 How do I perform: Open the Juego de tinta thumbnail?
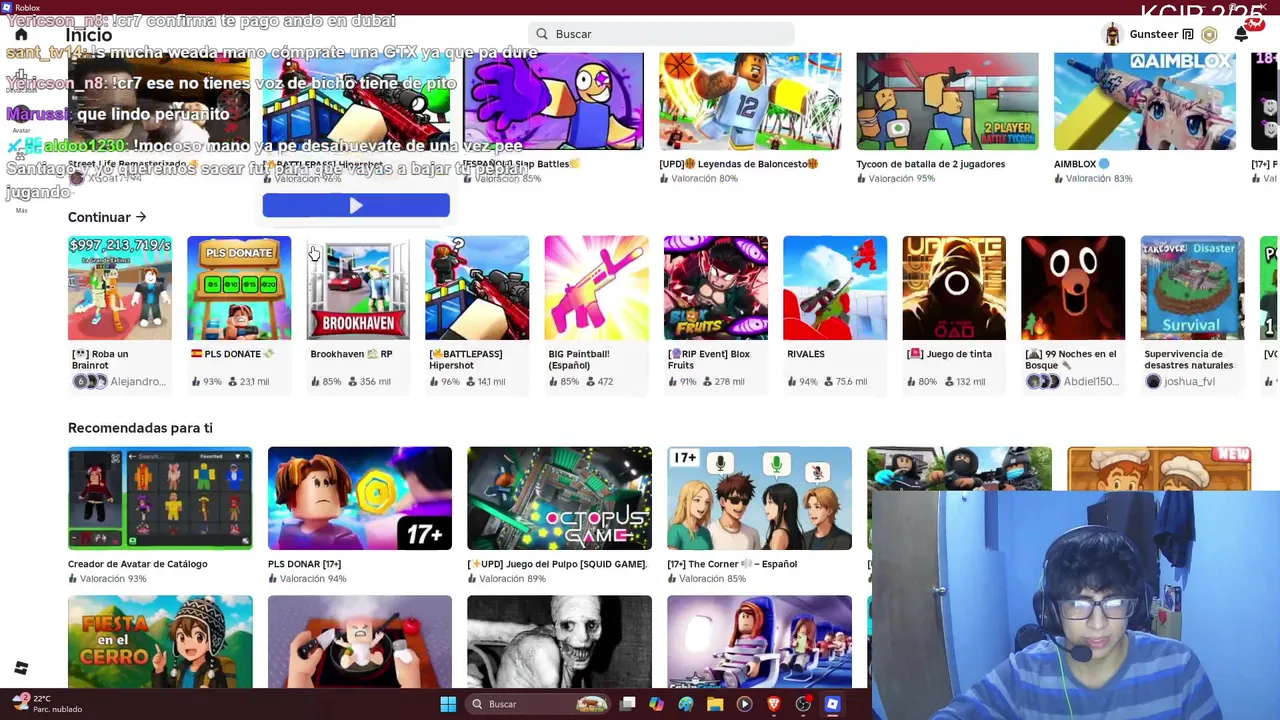click(x=954, y=288)
